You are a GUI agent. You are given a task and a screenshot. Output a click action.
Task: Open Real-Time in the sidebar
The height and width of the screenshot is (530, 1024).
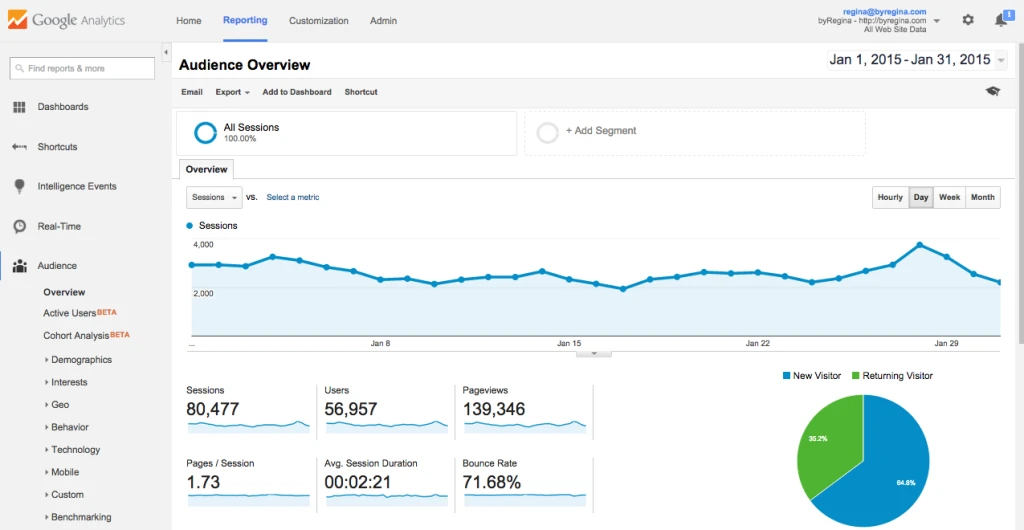point(59,226)
